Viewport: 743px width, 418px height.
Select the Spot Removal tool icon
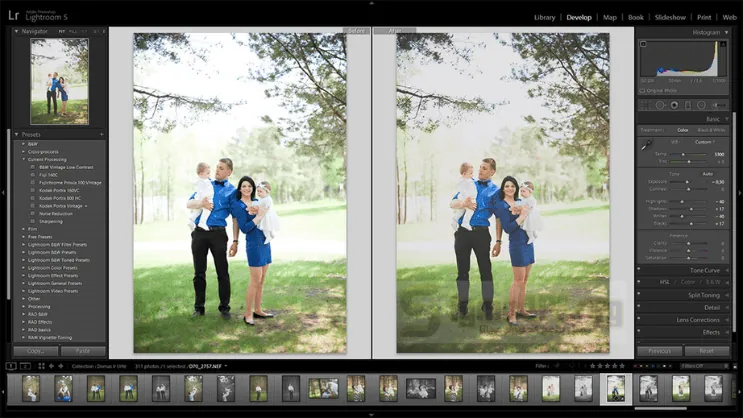click(660, 105)
